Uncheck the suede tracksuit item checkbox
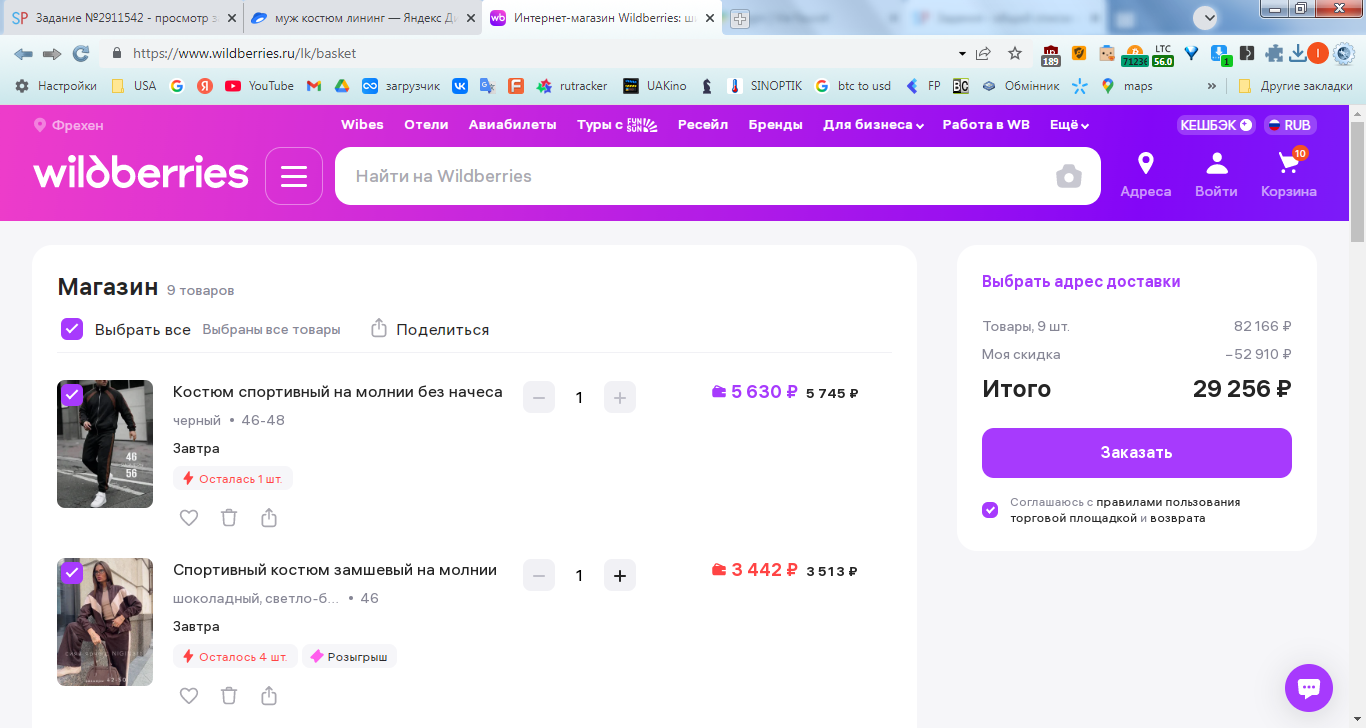This screenshot has width=1366, height=728. click(71, 572)
